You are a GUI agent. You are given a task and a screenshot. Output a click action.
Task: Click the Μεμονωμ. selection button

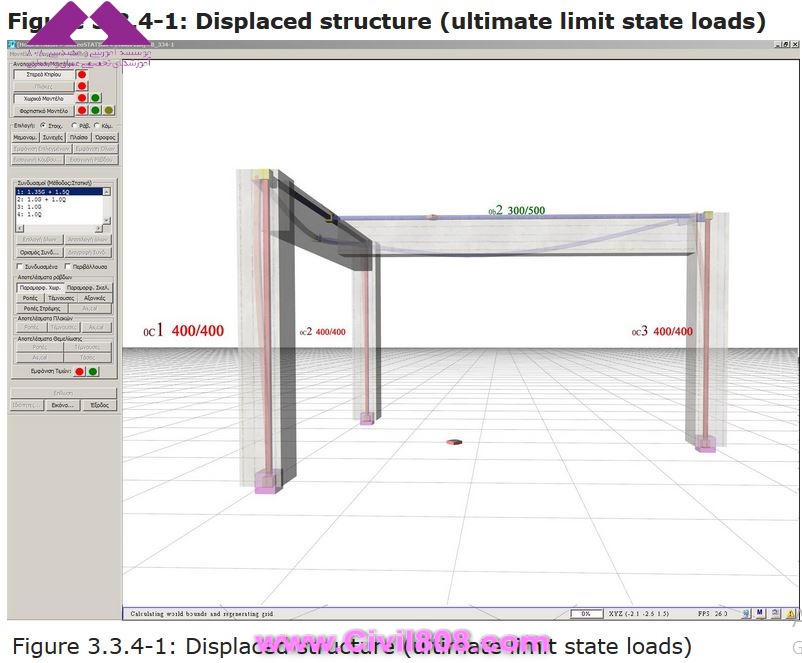25,138
